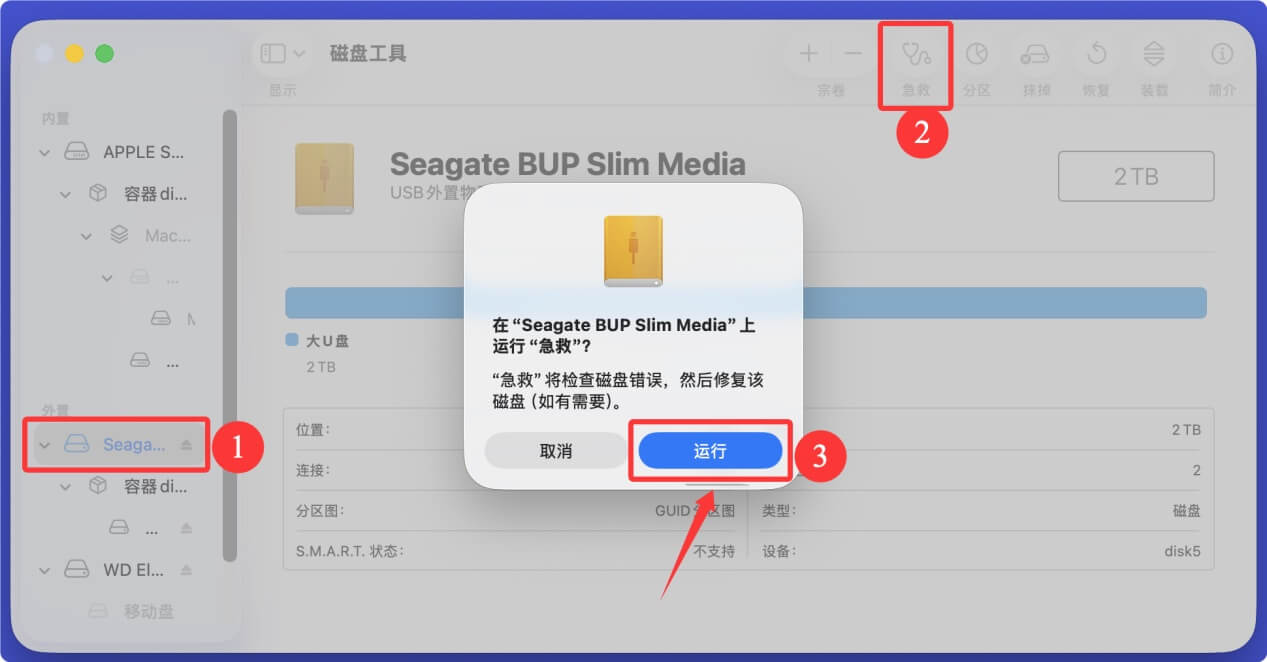Select the 分区 (Partition) toolbar icon
1267x662 pixels.
coord(975,53)
